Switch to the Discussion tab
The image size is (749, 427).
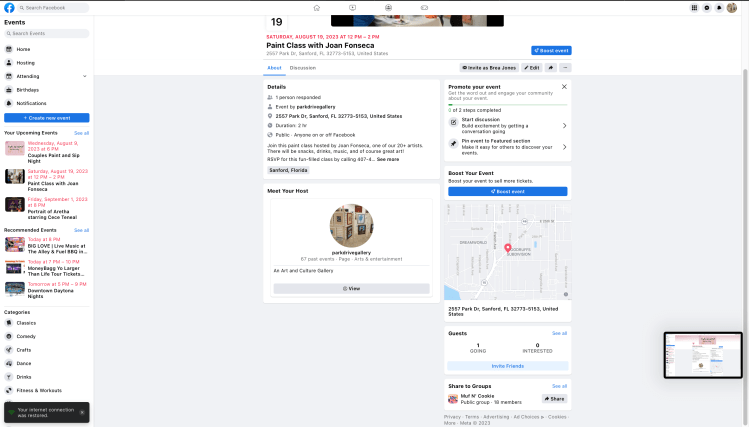click(302, 67)
